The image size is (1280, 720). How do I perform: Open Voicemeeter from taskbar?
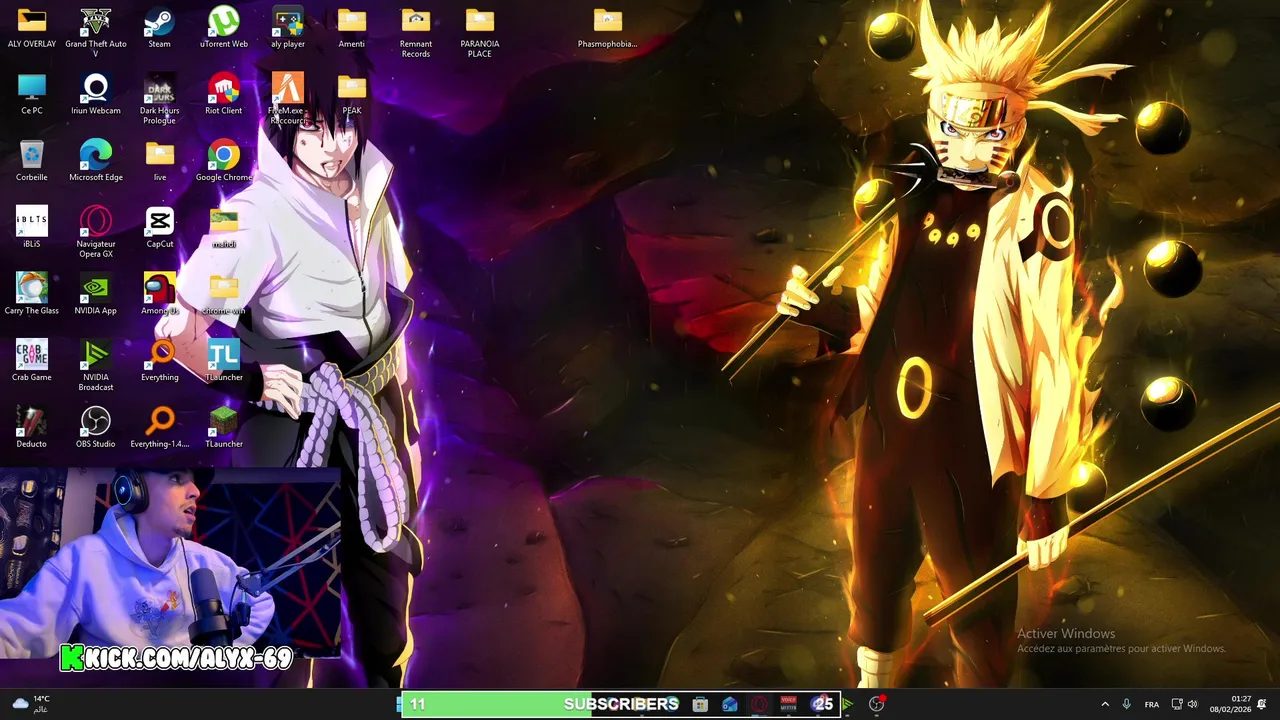(x=788, y=704)
